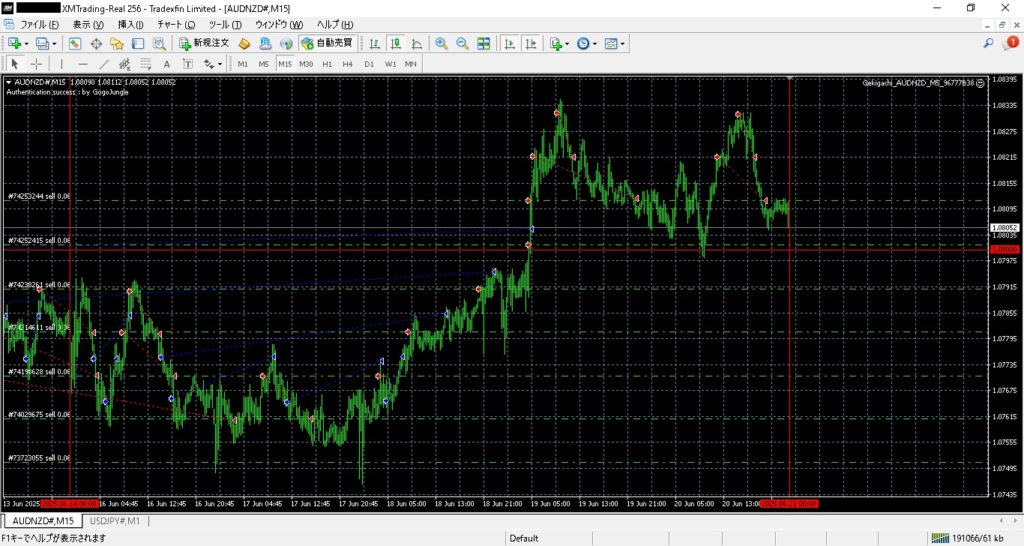Image resolution: width=1024 pixels, height=546 pixels.
Task: Open the chart templates dropdown
Action: pyautogui.click(x=615, y=44)
